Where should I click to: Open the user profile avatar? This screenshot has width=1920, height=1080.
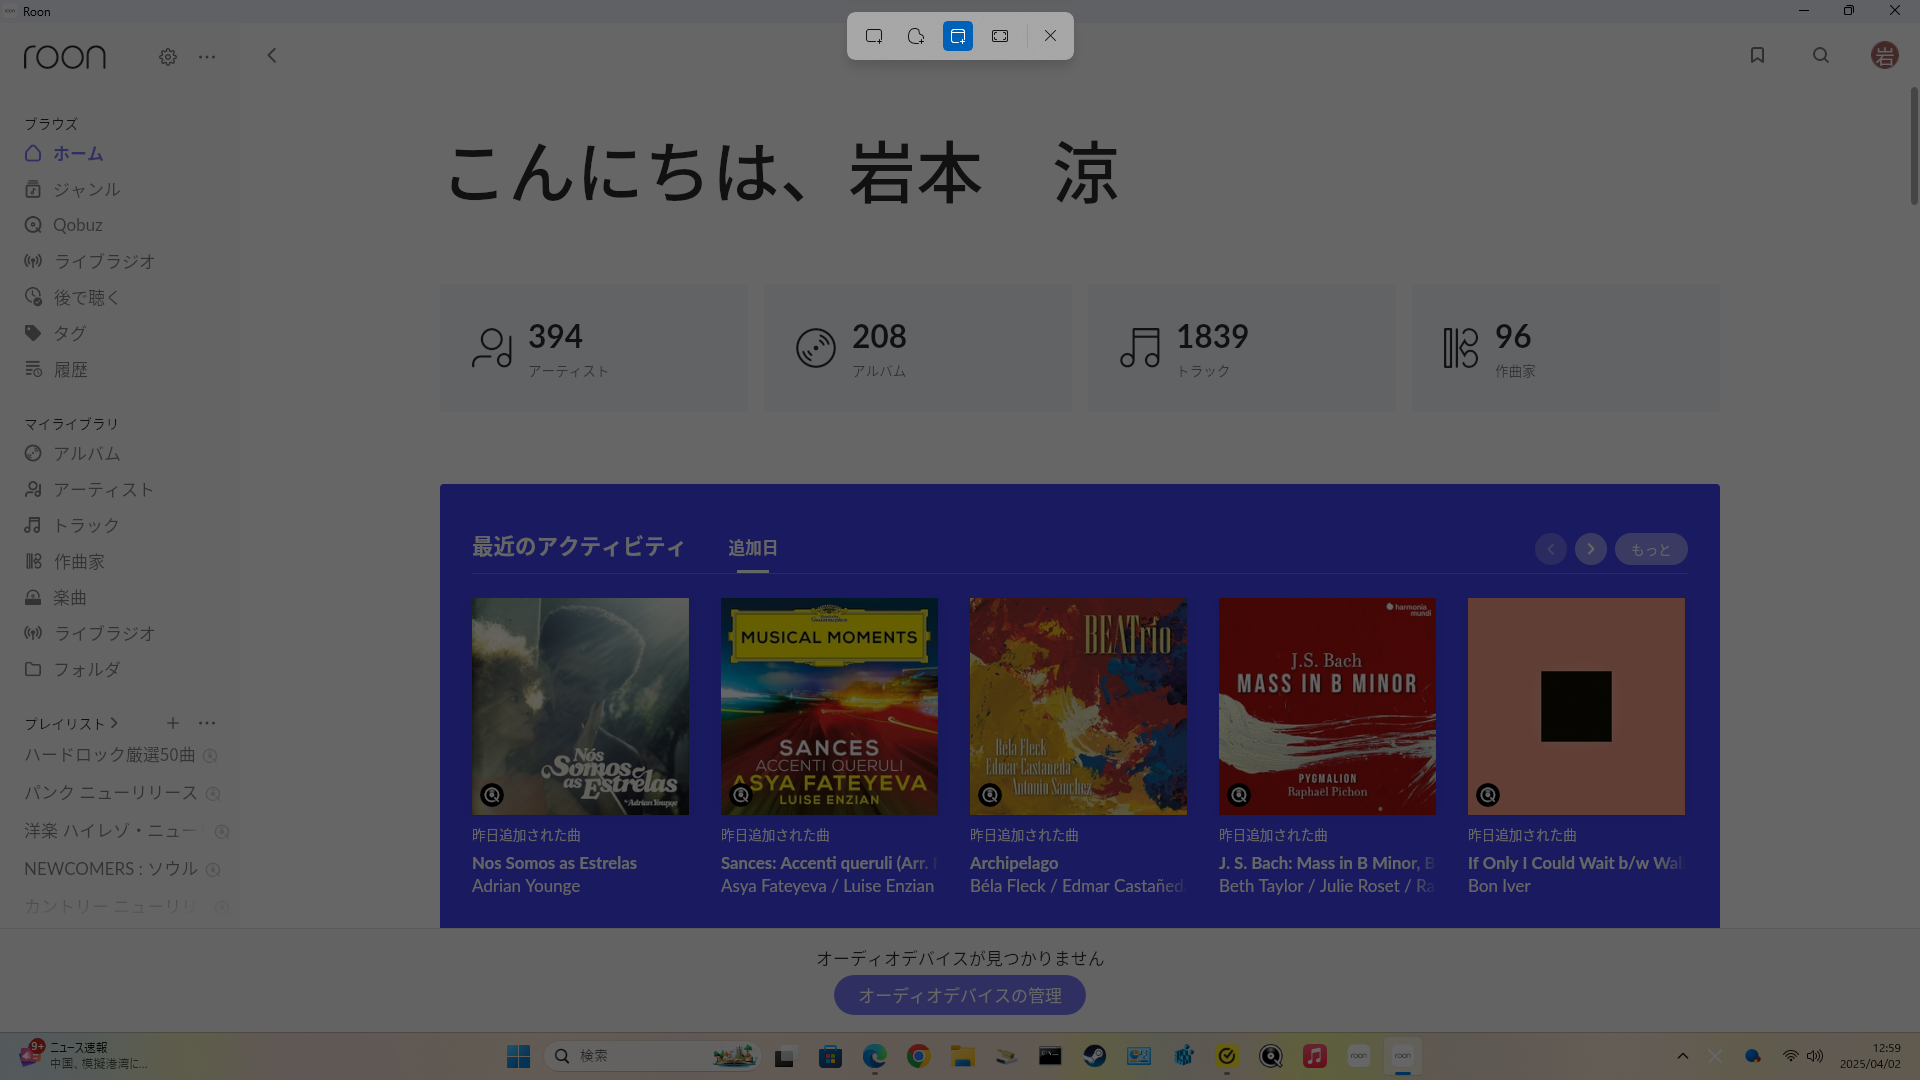tap(1885, 56)
